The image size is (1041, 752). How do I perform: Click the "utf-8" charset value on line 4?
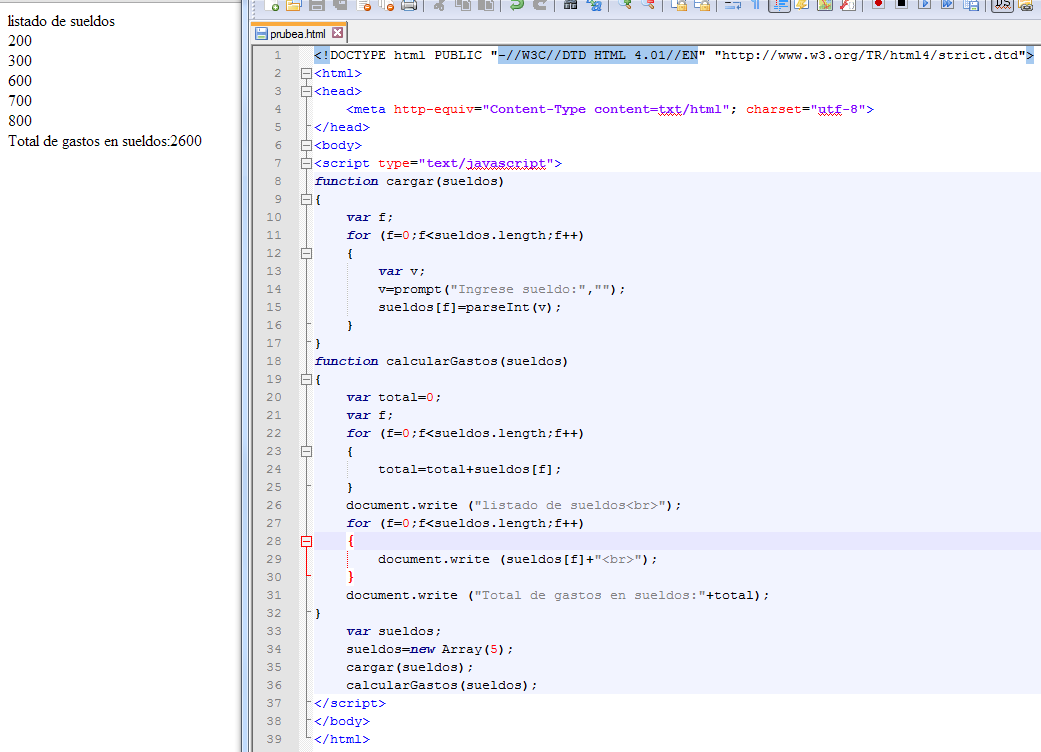[x=838, y=110]
